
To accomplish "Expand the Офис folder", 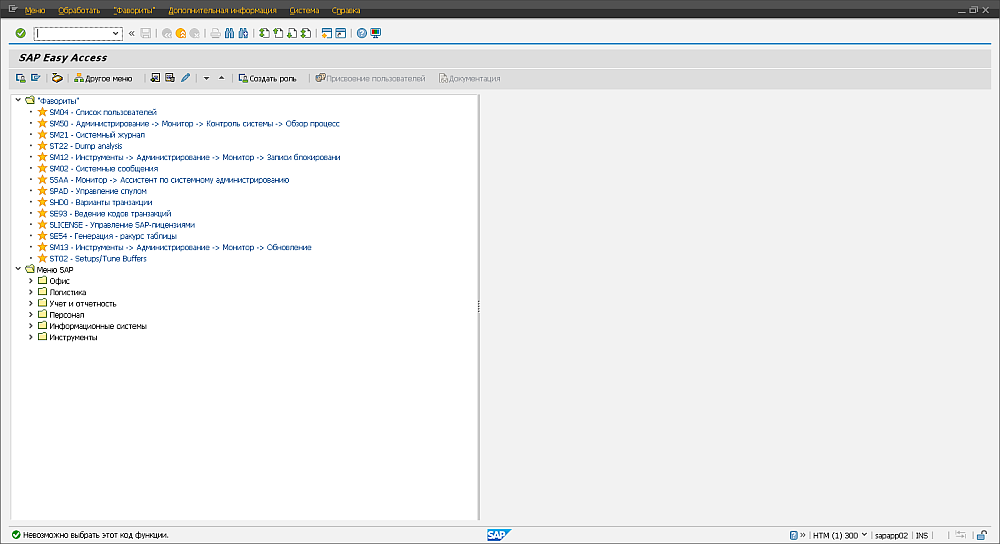I will [31, 281].
